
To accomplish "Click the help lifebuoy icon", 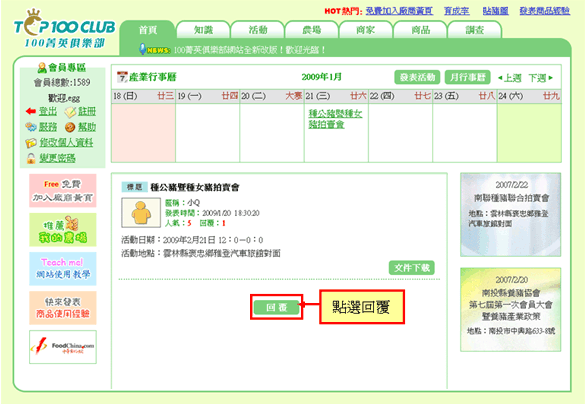I will pyautogui.click(x=70, y=127).
